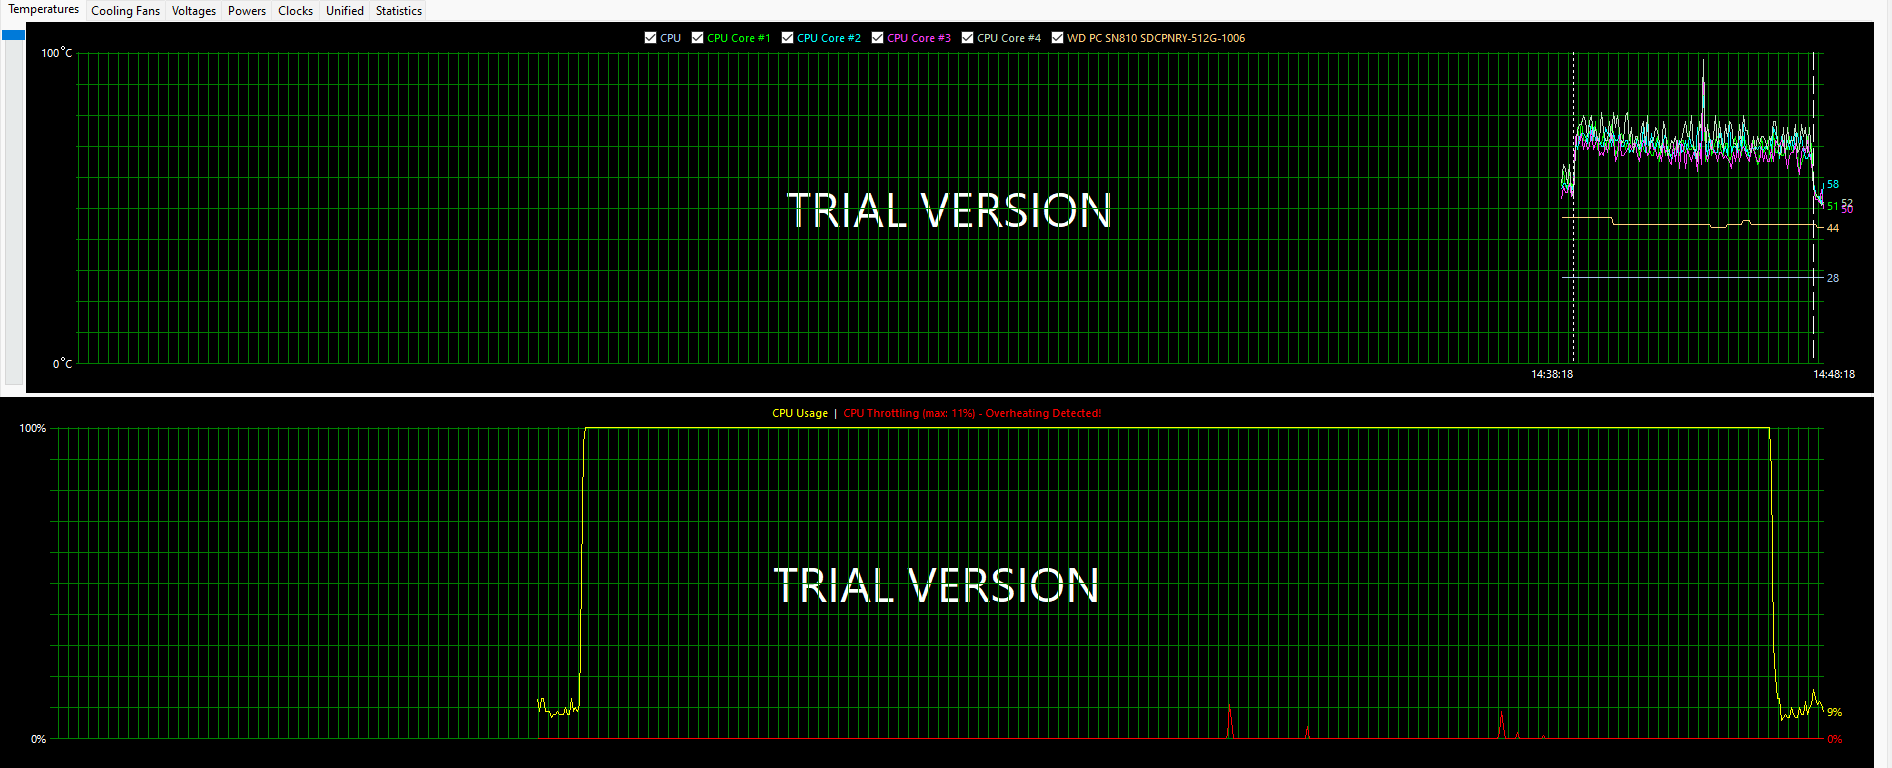Screen dimensions: 1892x768
Task: Click the 28 degree value label
Action: 1833,278
